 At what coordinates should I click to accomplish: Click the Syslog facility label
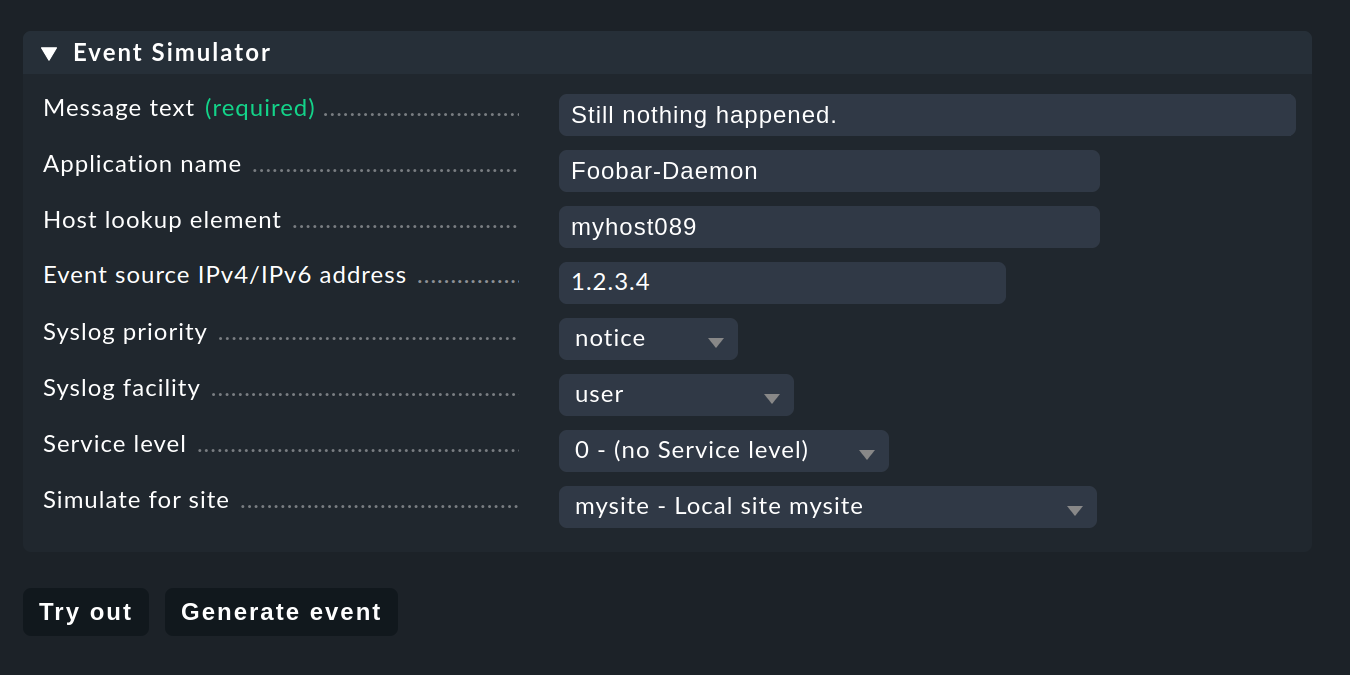[x=122, y=388]
